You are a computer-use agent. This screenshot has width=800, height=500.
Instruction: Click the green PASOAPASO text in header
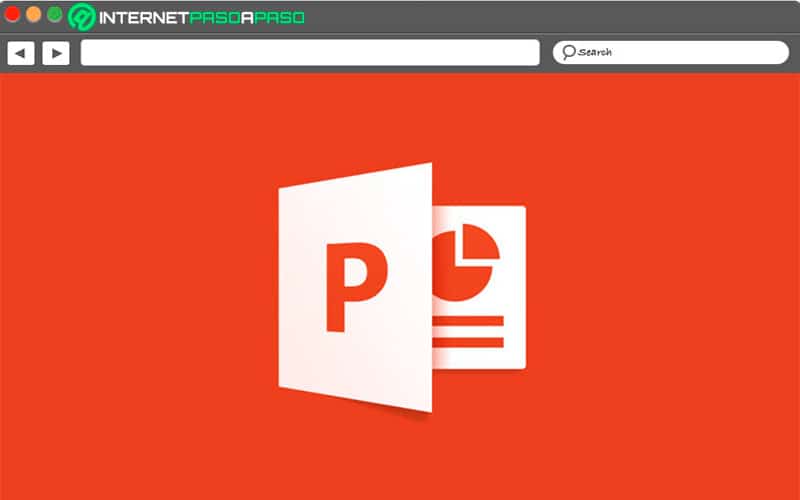coord(247,18)
